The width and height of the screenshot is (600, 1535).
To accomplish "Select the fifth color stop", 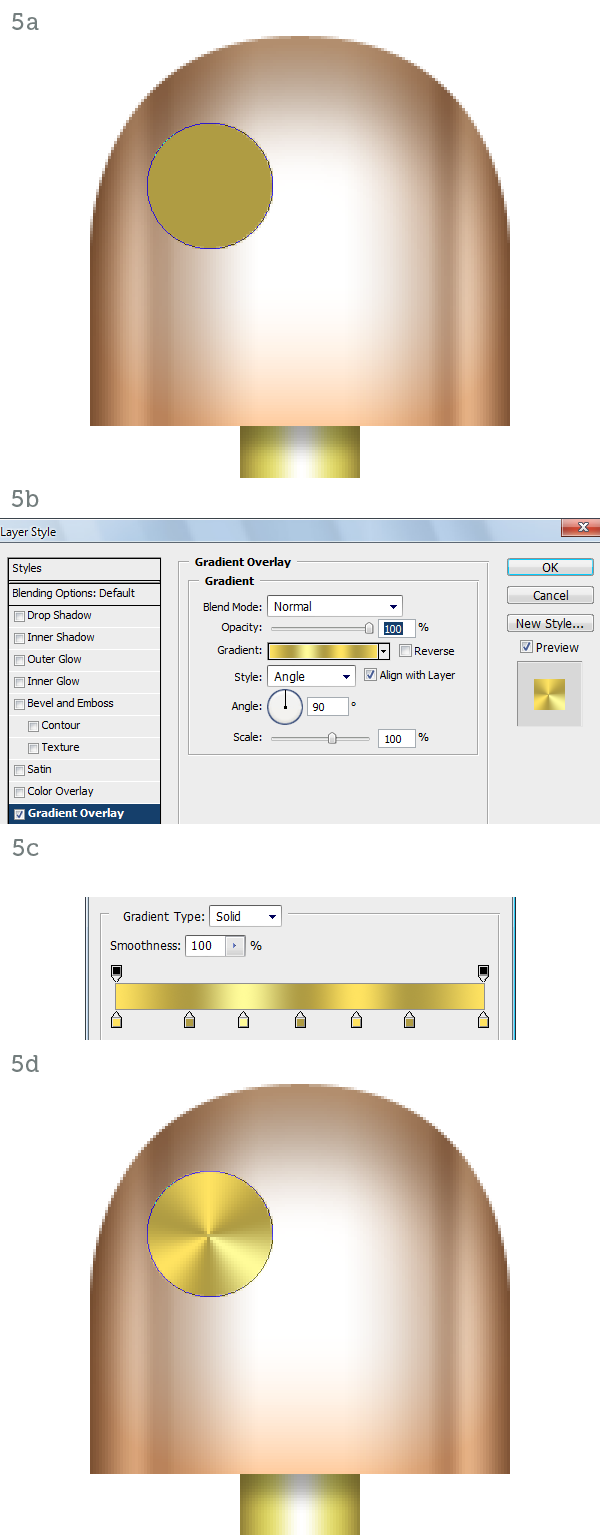I will [356, 1020].
